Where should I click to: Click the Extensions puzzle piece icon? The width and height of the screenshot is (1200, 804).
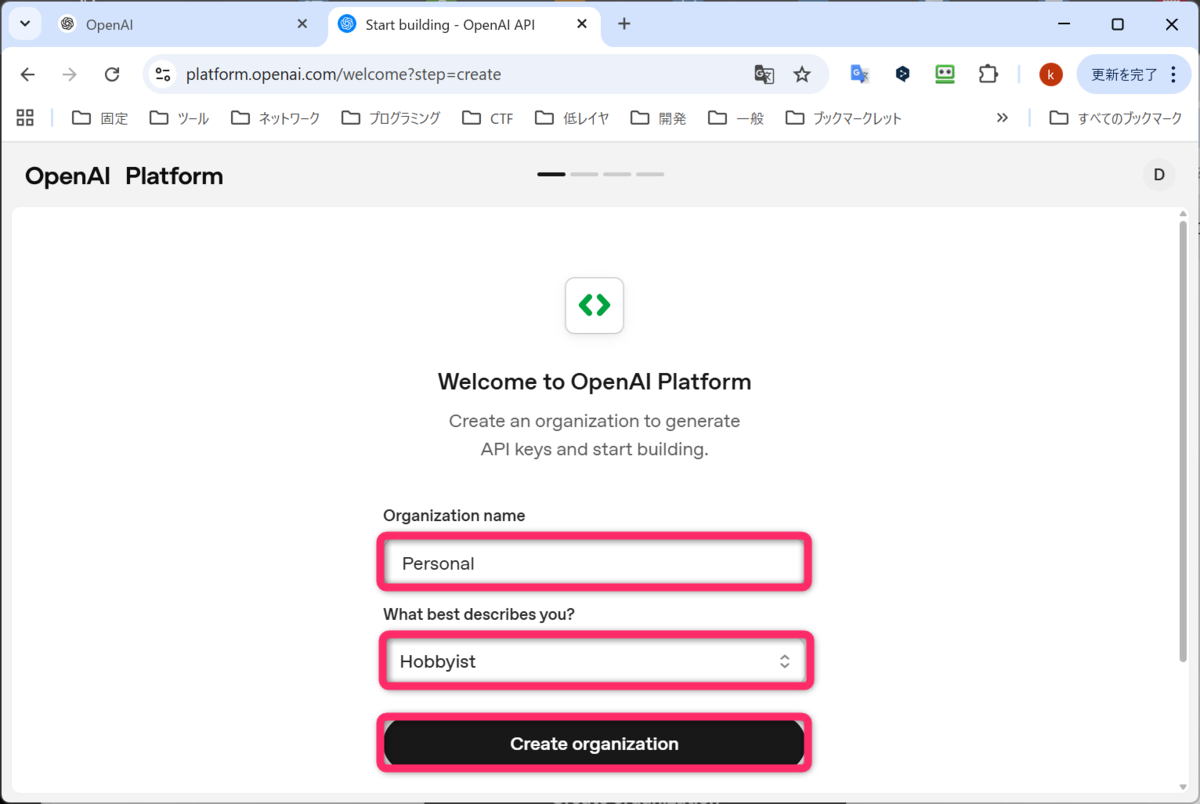pos(988,73)
